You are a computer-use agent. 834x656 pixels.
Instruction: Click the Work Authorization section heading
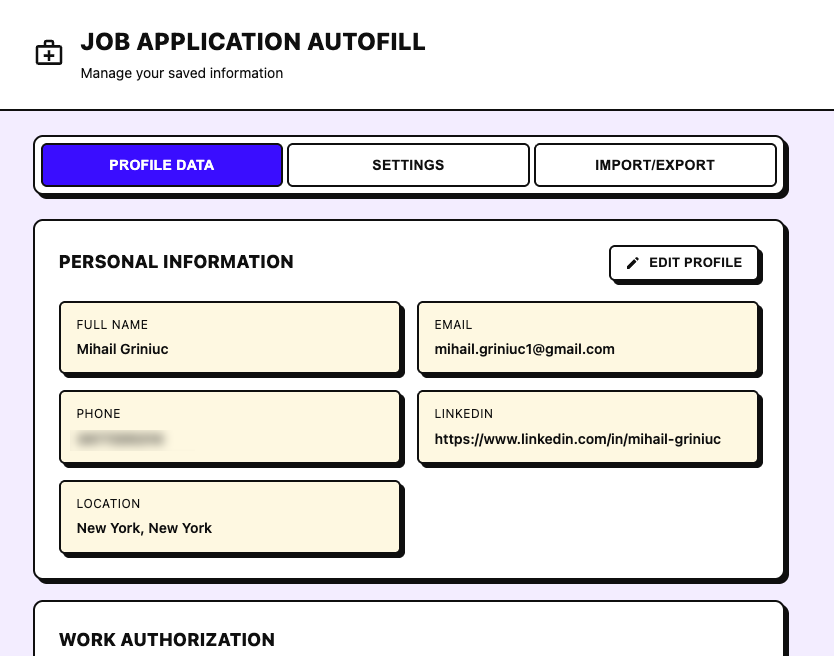coord(167,639)
